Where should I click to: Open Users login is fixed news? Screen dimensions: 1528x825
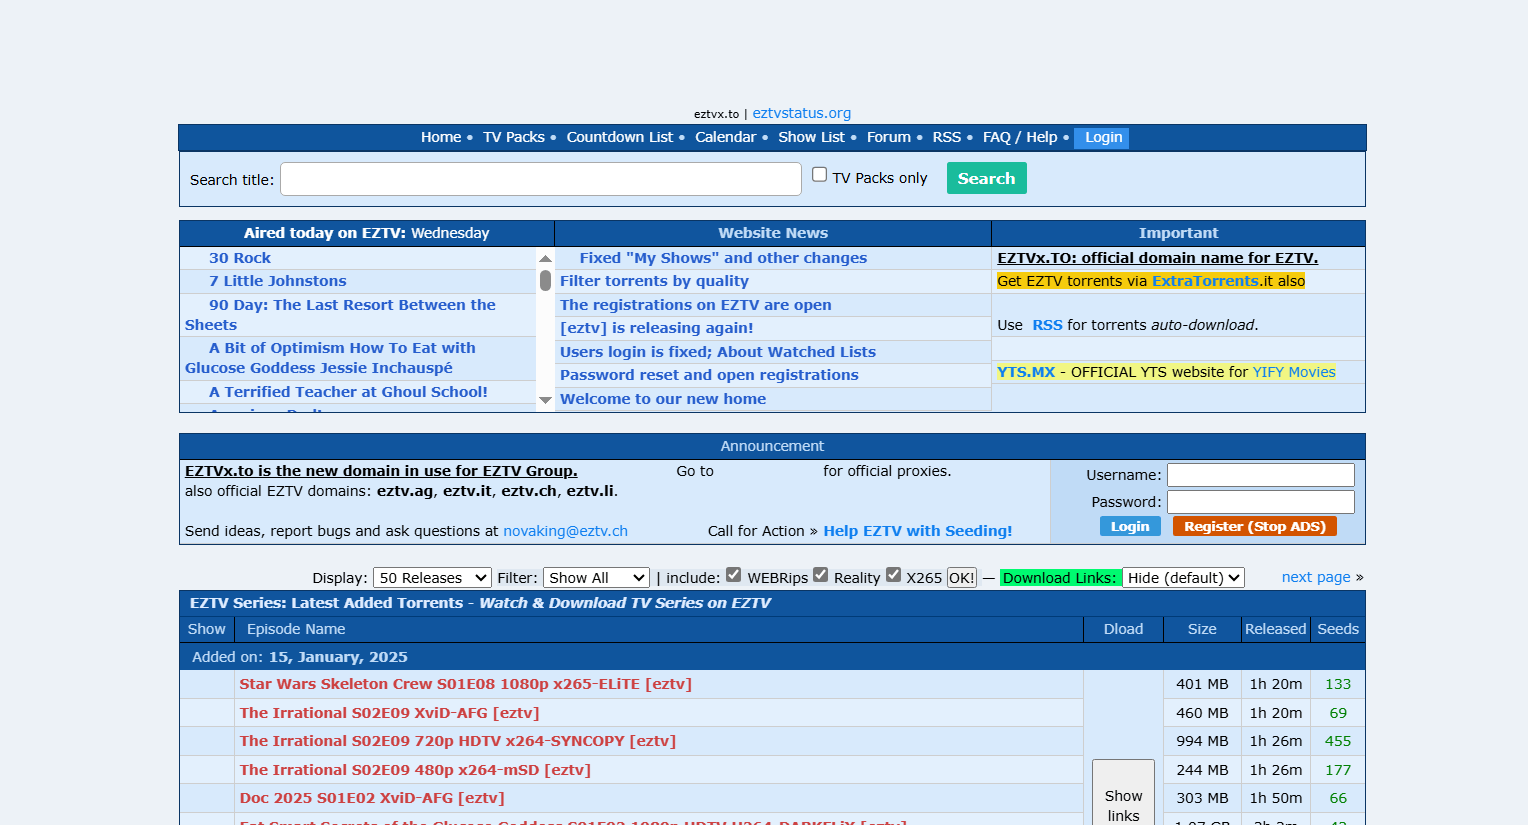717,352
